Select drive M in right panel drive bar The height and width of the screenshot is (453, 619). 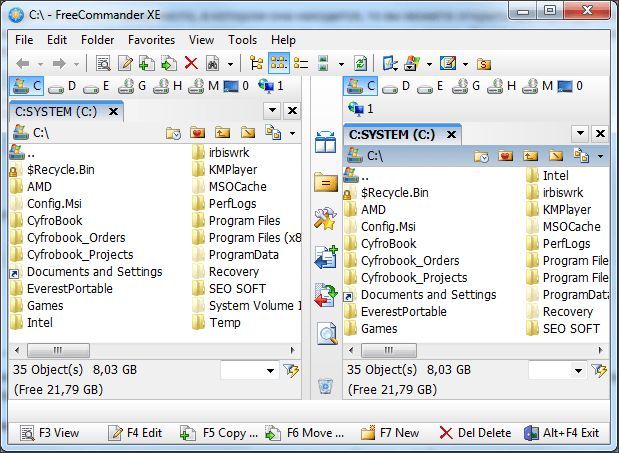tap(537, 86)
